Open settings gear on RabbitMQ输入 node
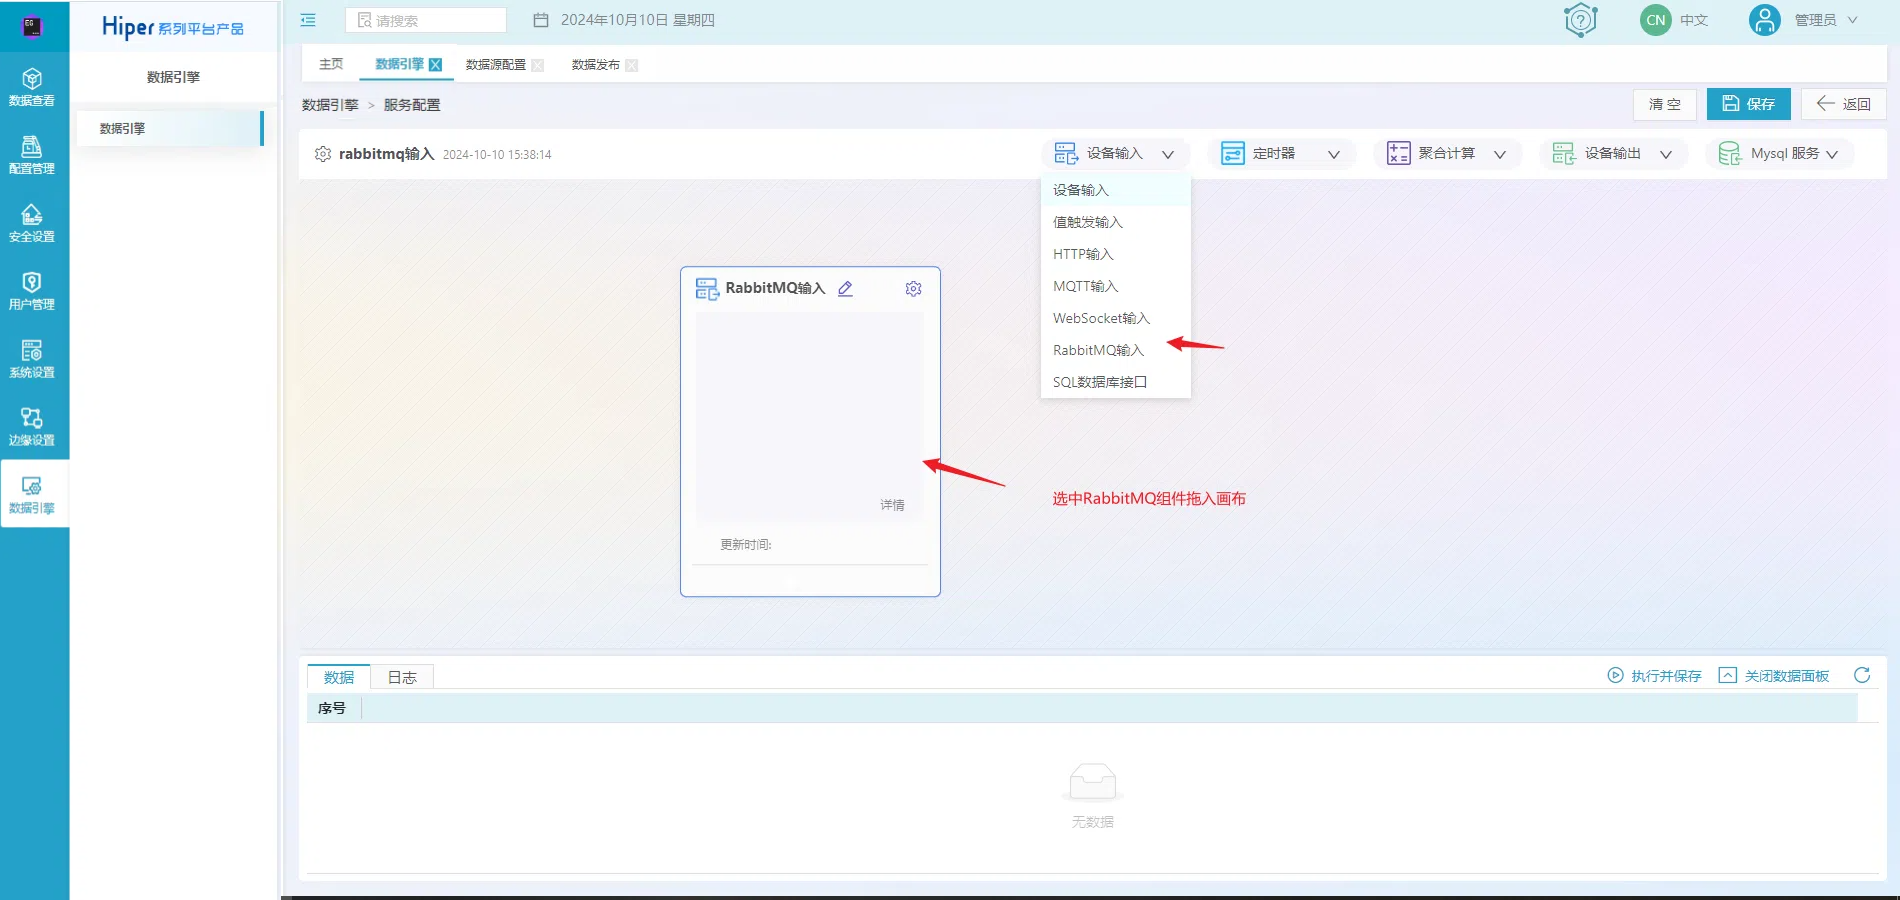Image resolution: width=1900 pixels, height=900 pixels. [x=913, y=288]
